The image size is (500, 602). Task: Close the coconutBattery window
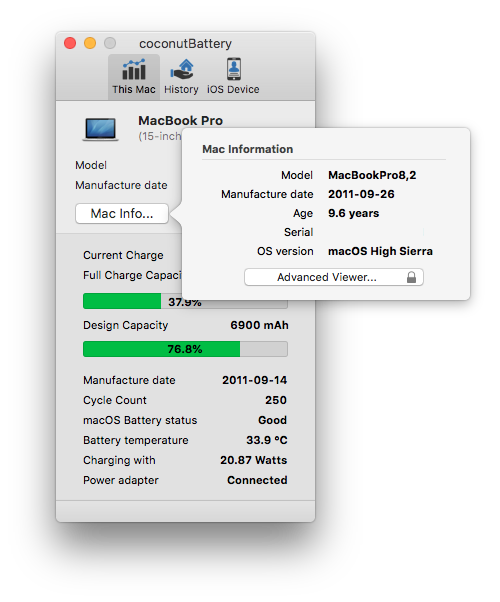(70, 43)
